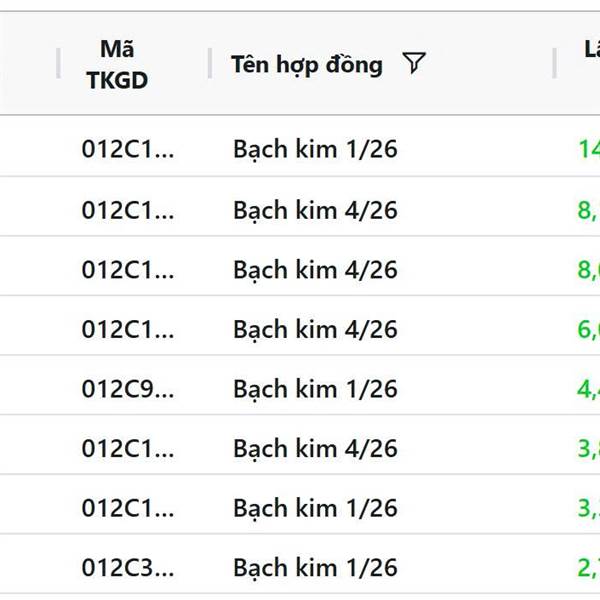Click divider between Mã TKGD and Tên hợp đồng
This screenshot has height=600, width=600.
point(210,63)
